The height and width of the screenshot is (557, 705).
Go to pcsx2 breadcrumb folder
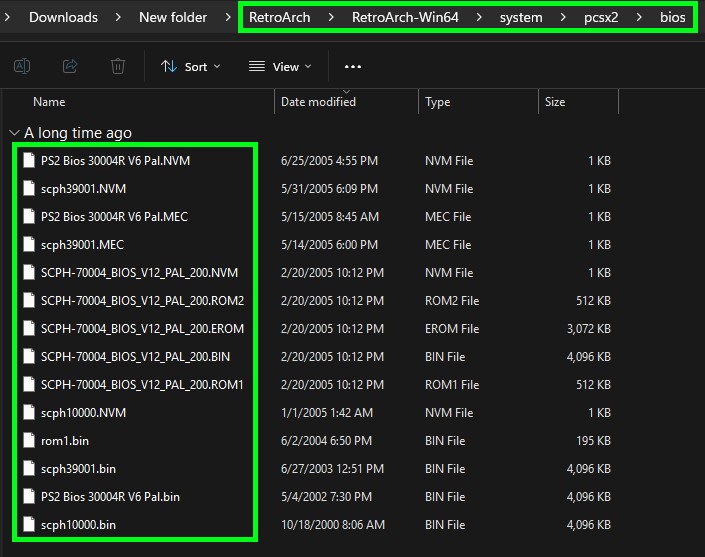pyautogui.click(x=601, y=17)
